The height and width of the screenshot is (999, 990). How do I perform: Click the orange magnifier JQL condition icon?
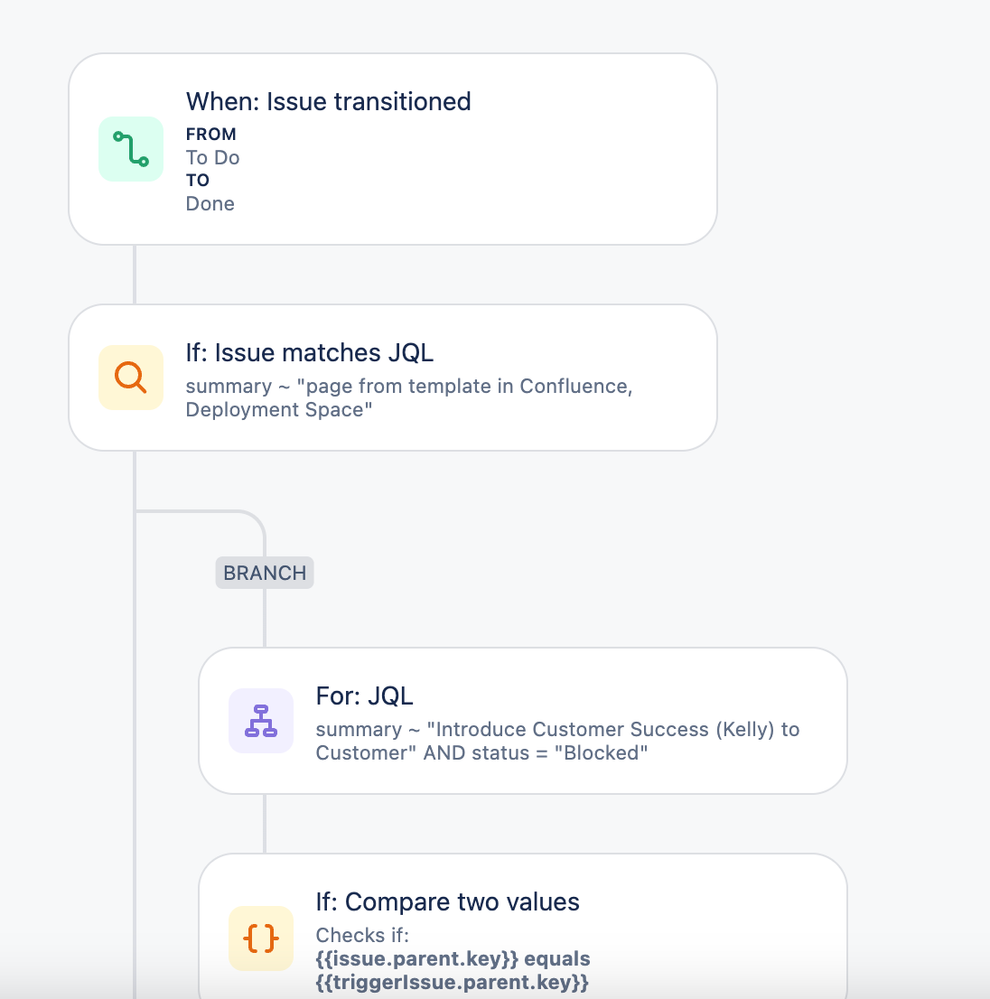131,377
